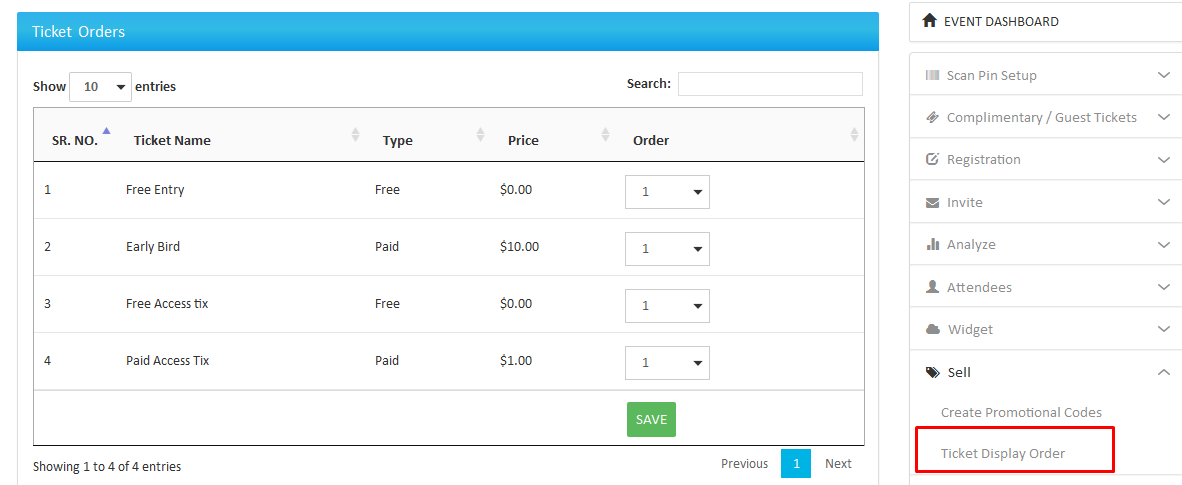Open the Order dropdown for Paid Access Tix
Viewport: 1182px width, 485px height.
coord(667,363)
